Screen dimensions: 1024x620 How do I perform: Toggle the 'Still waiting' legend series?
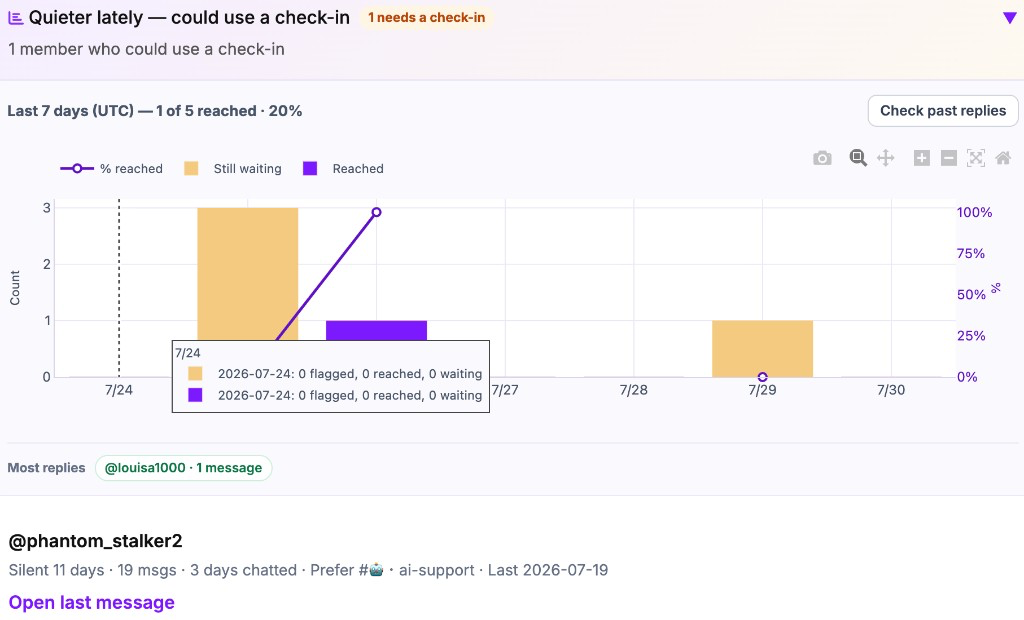[232, 169]
